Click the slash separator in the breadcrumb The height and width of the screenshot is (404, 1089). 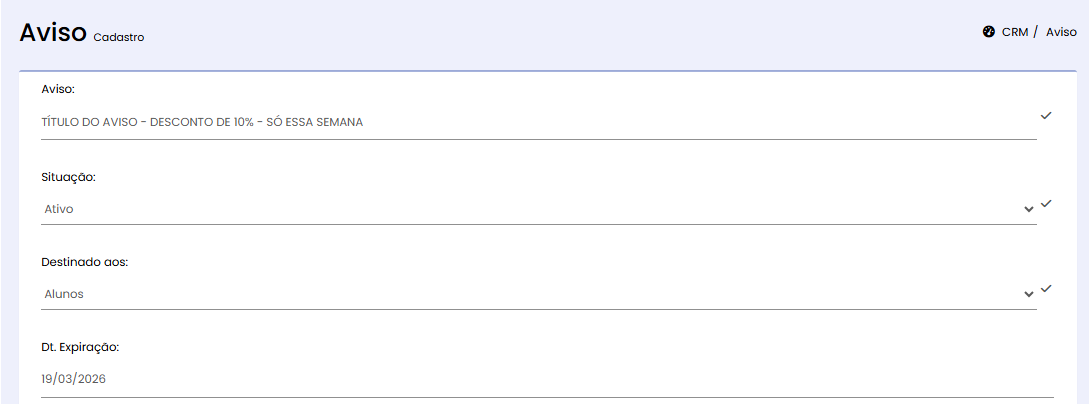pyautogui.click(x=1036, y=32)
